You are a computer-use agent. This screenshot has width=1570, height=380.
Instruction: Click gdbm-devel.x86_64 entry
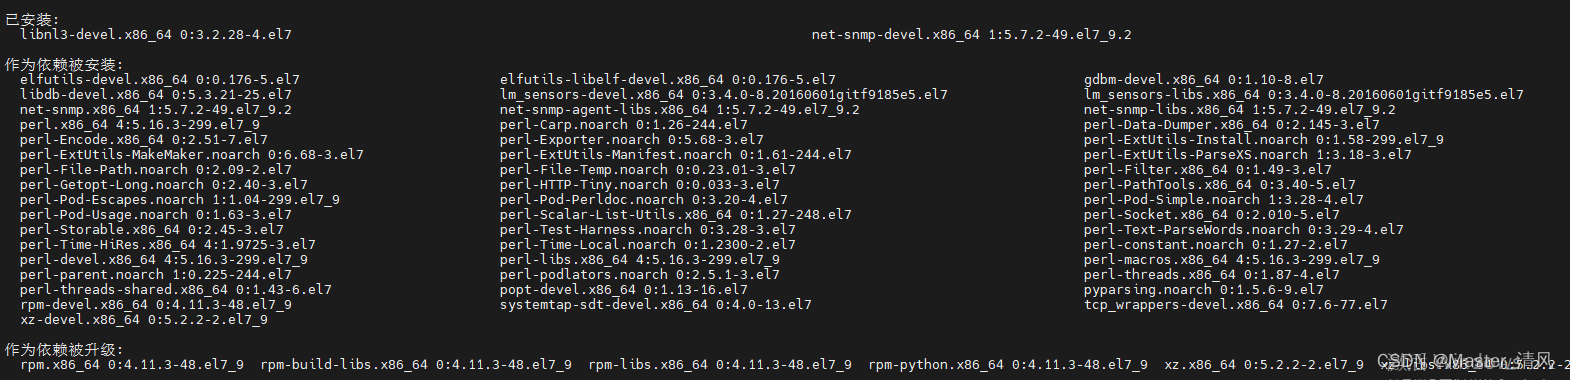point(1204,80)
